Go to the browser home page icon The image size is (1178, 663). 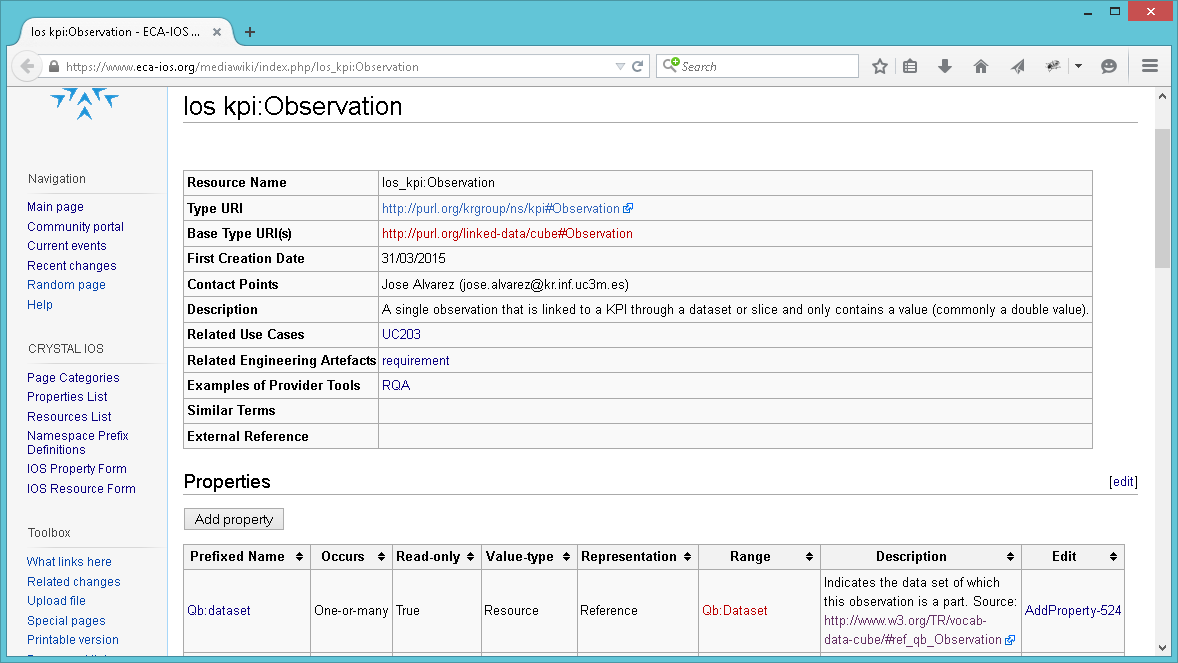[x=980, y=66]
